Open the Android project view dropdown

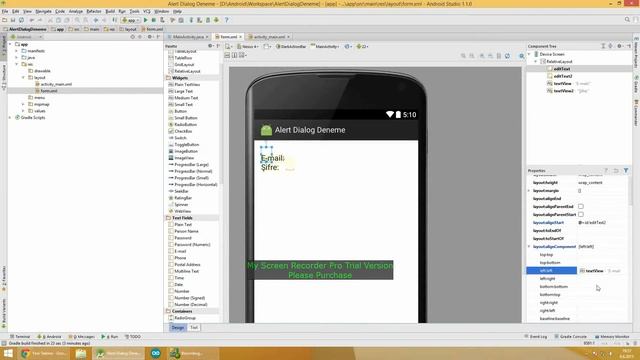pos(27,37)
